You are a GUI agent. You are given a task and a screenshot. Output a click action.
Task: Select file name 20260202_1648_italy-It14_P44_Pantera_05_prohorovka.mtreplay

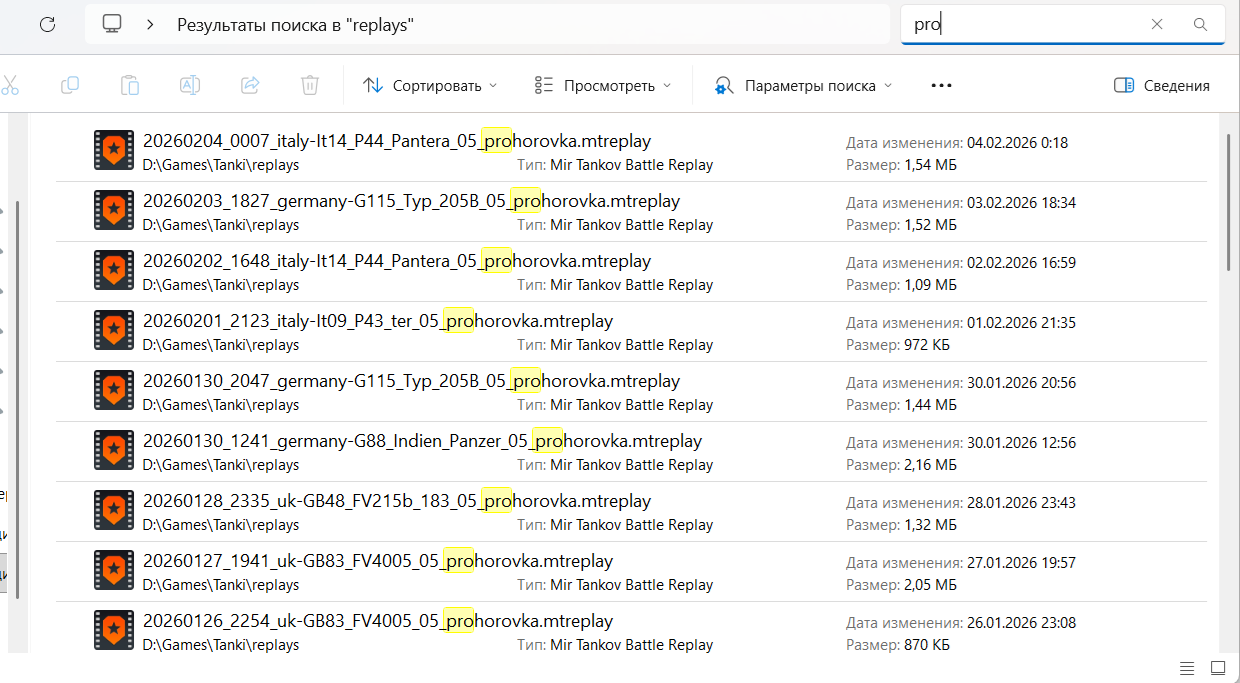(397, 261)
